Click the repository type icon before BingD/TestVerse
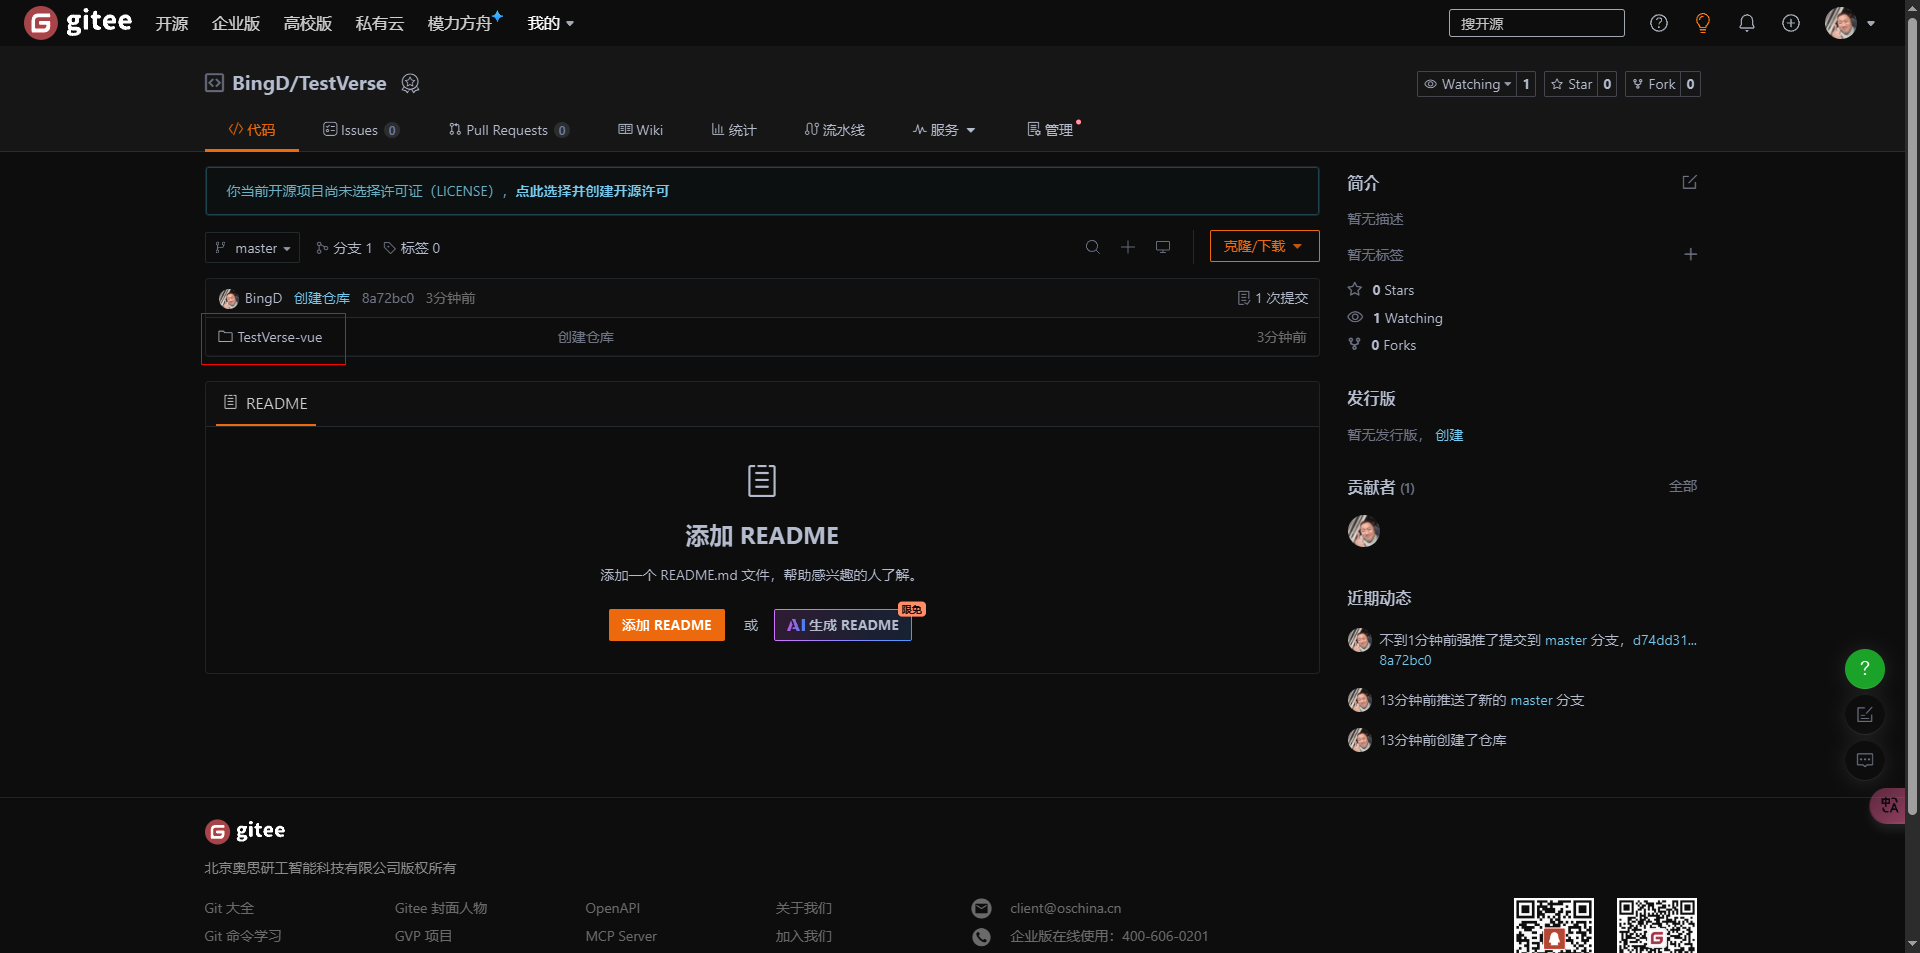Screen dimensions: 1920x953 (x=214, y=83)
